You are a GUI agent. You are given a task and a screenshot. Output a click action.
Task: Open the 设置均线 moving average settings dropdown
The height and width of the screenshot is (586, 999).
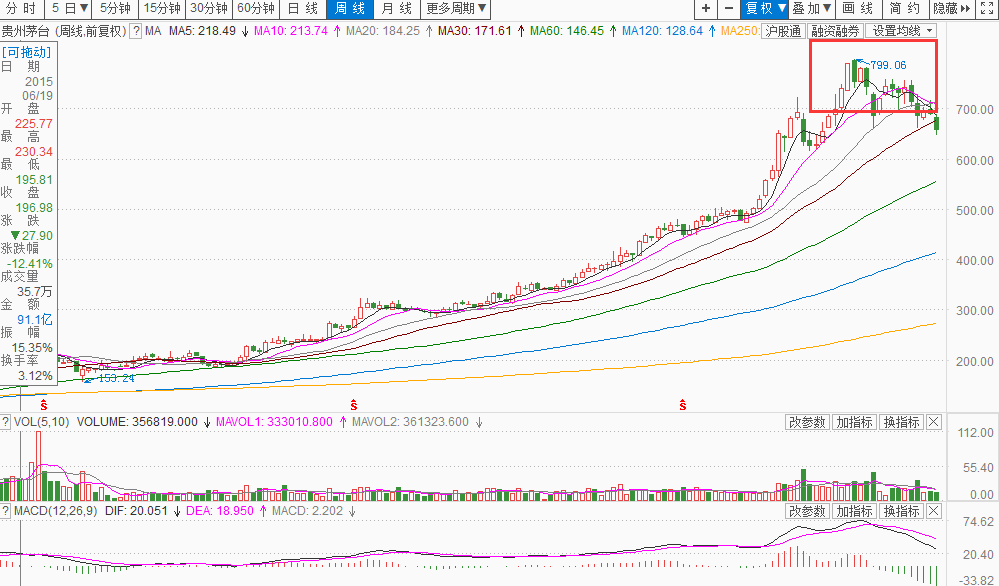point(900,31)
